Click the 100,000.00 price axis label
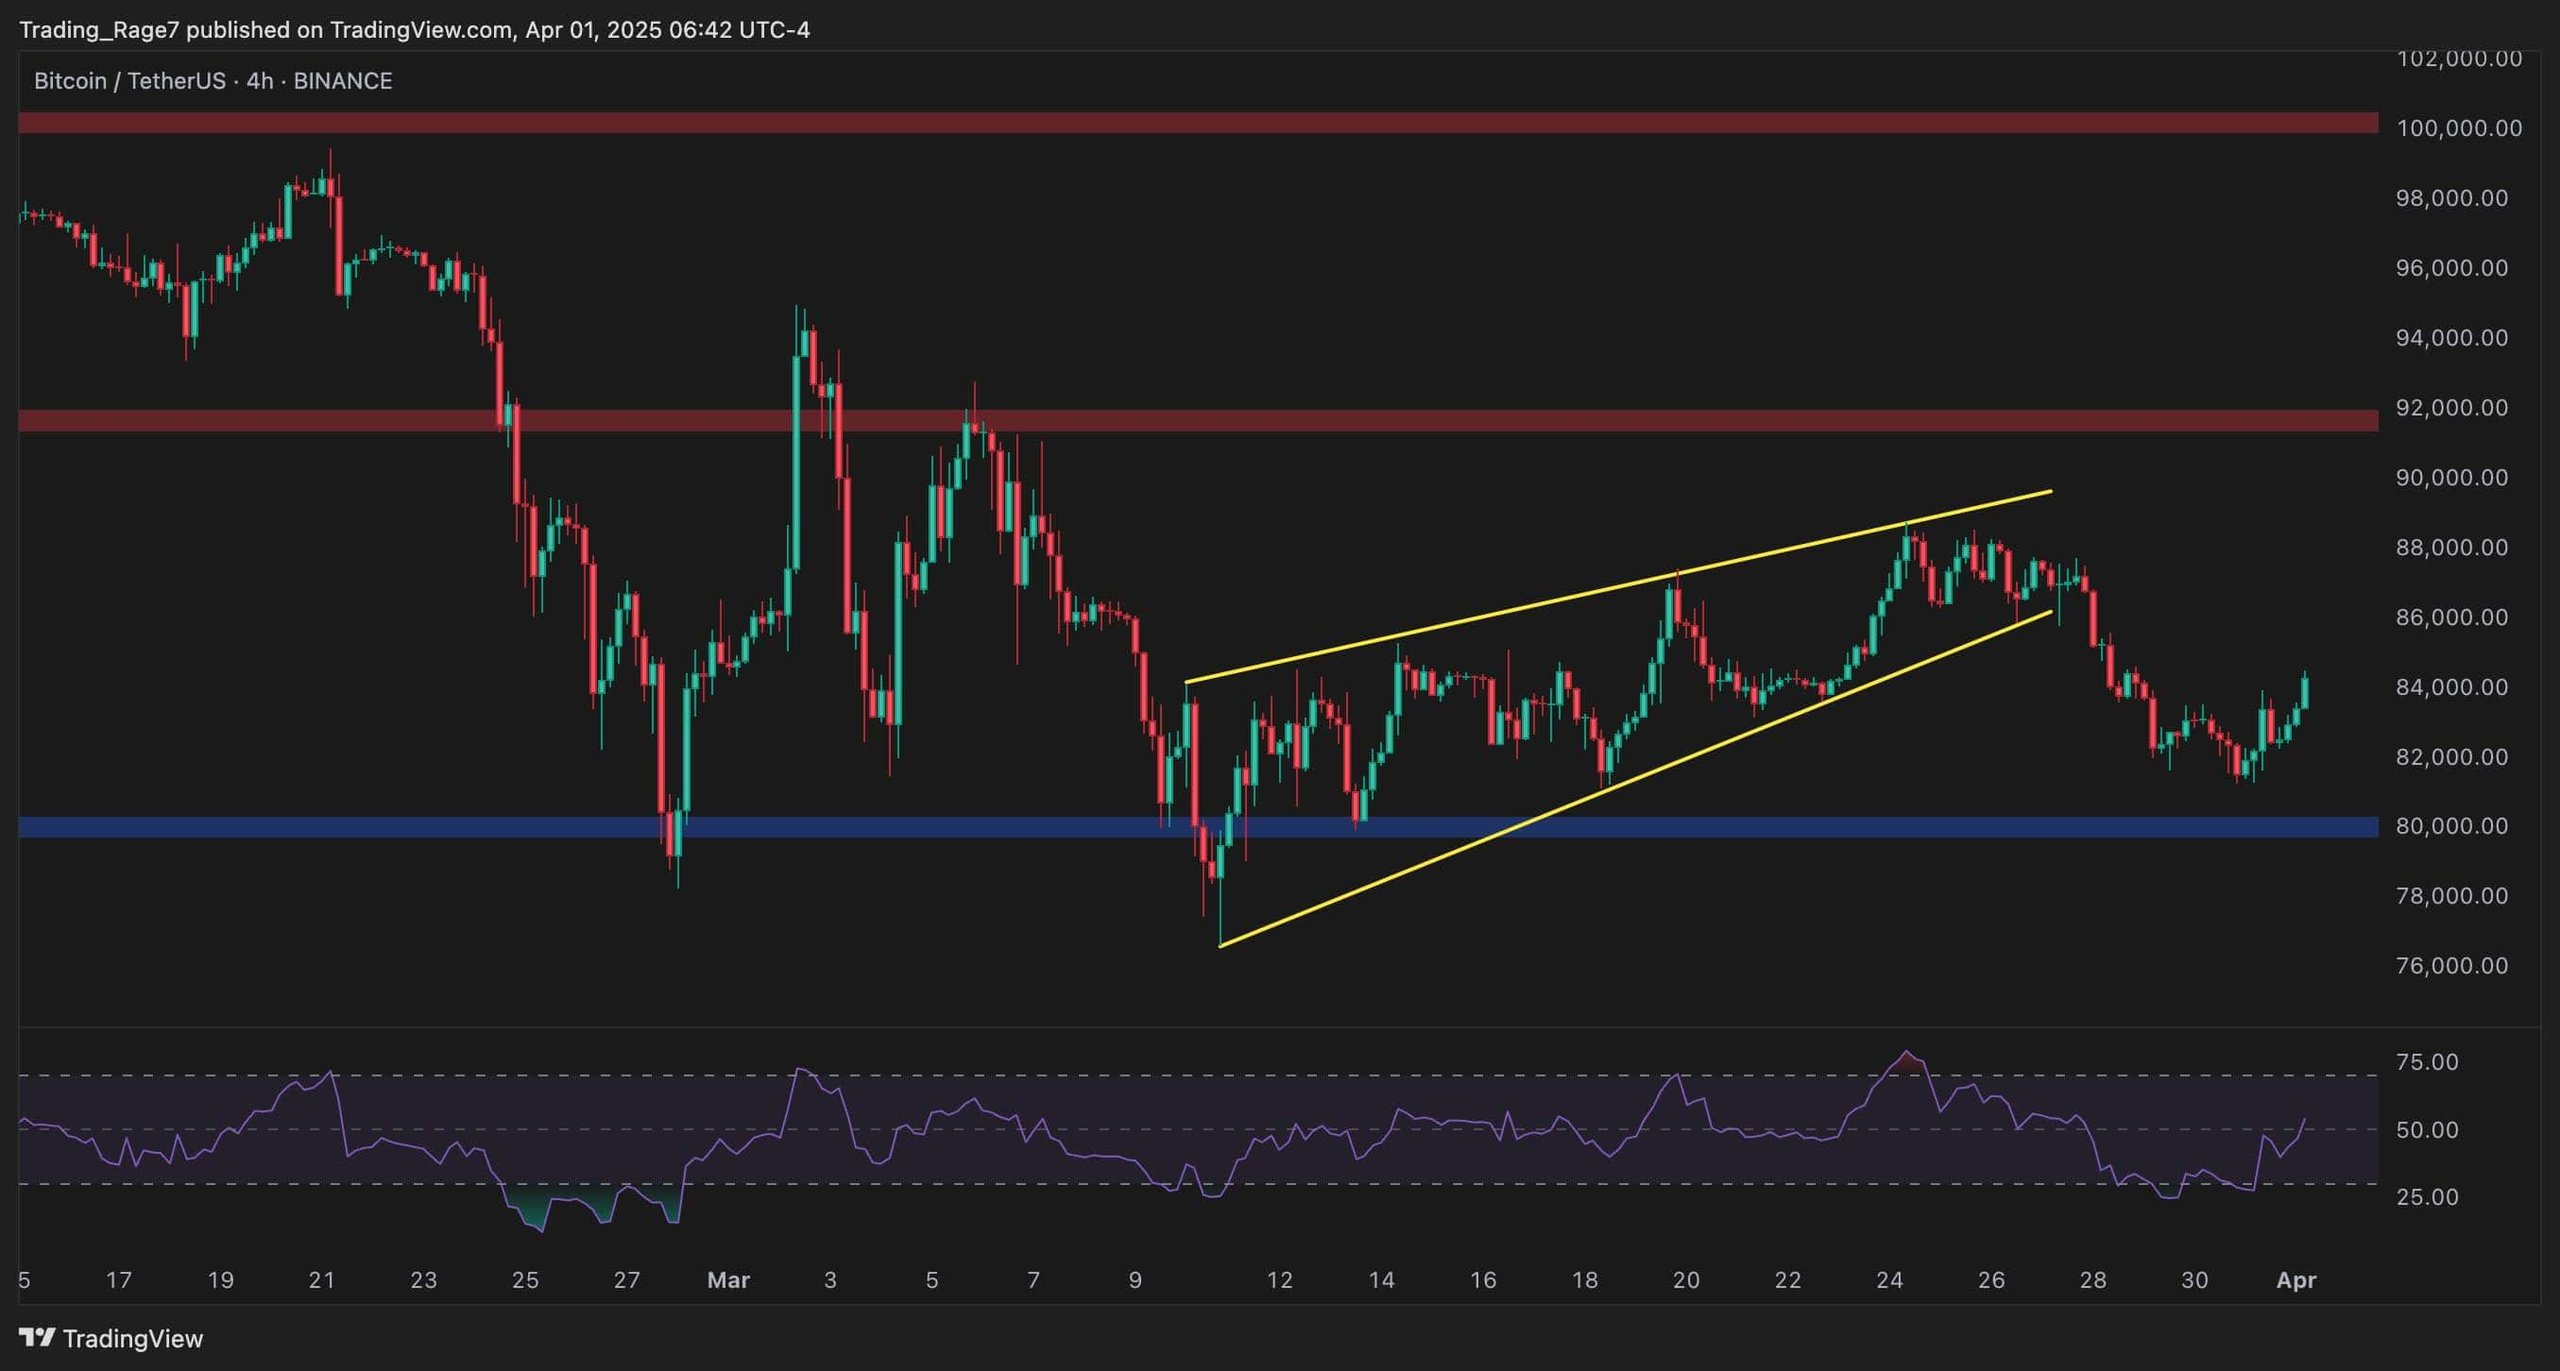The height and width of the screenshot is (1371, 2560). click(2458, 128)
